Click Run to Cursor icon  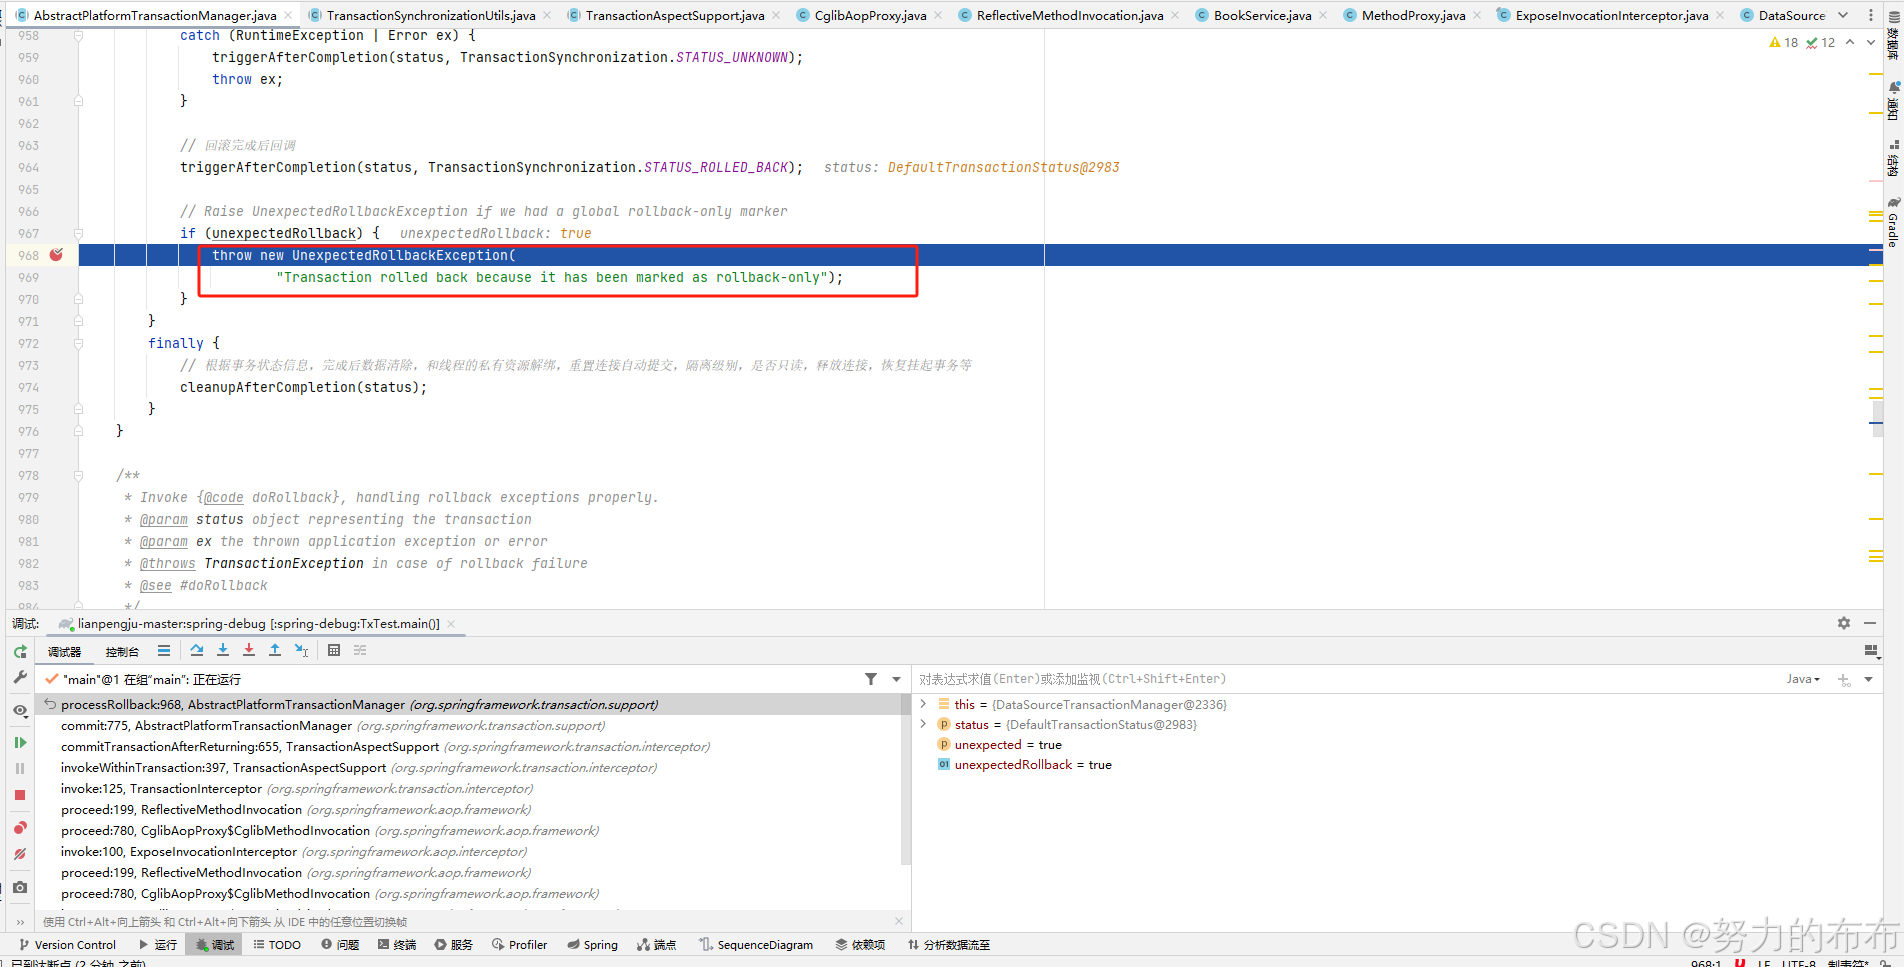coord(301,650)
